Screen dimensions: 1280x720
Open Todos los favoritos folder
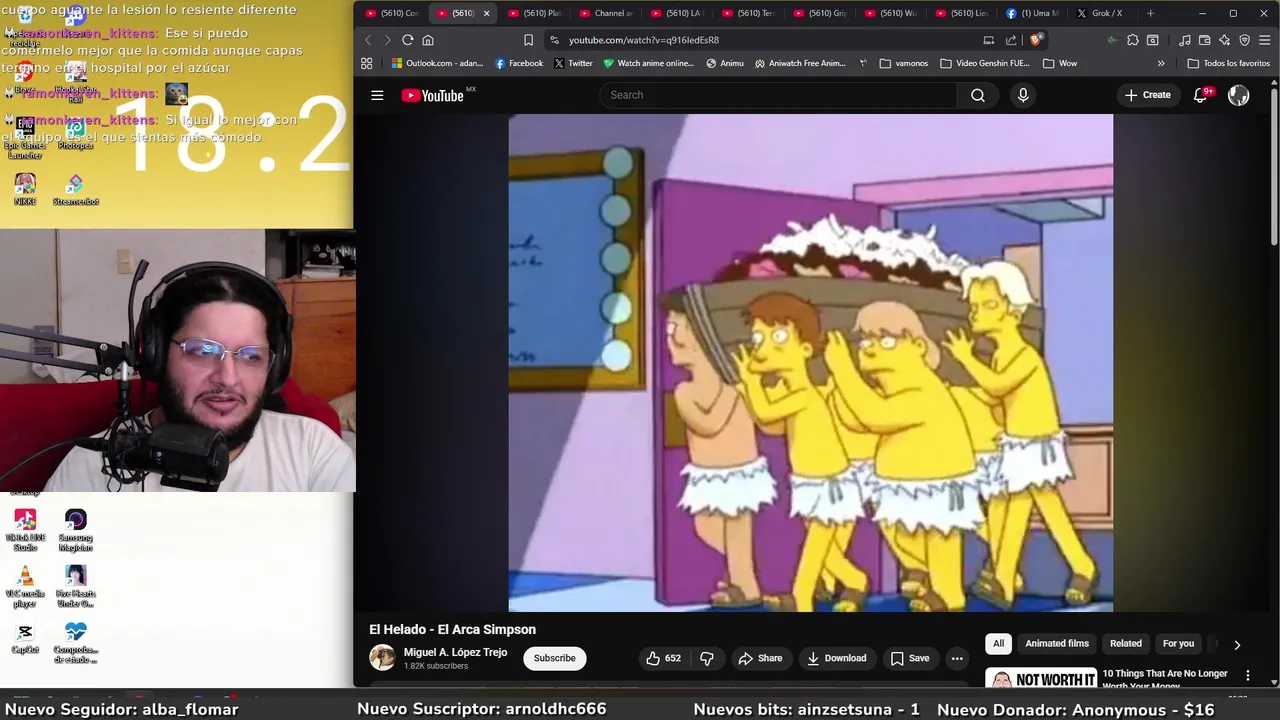click(1229, 63)
